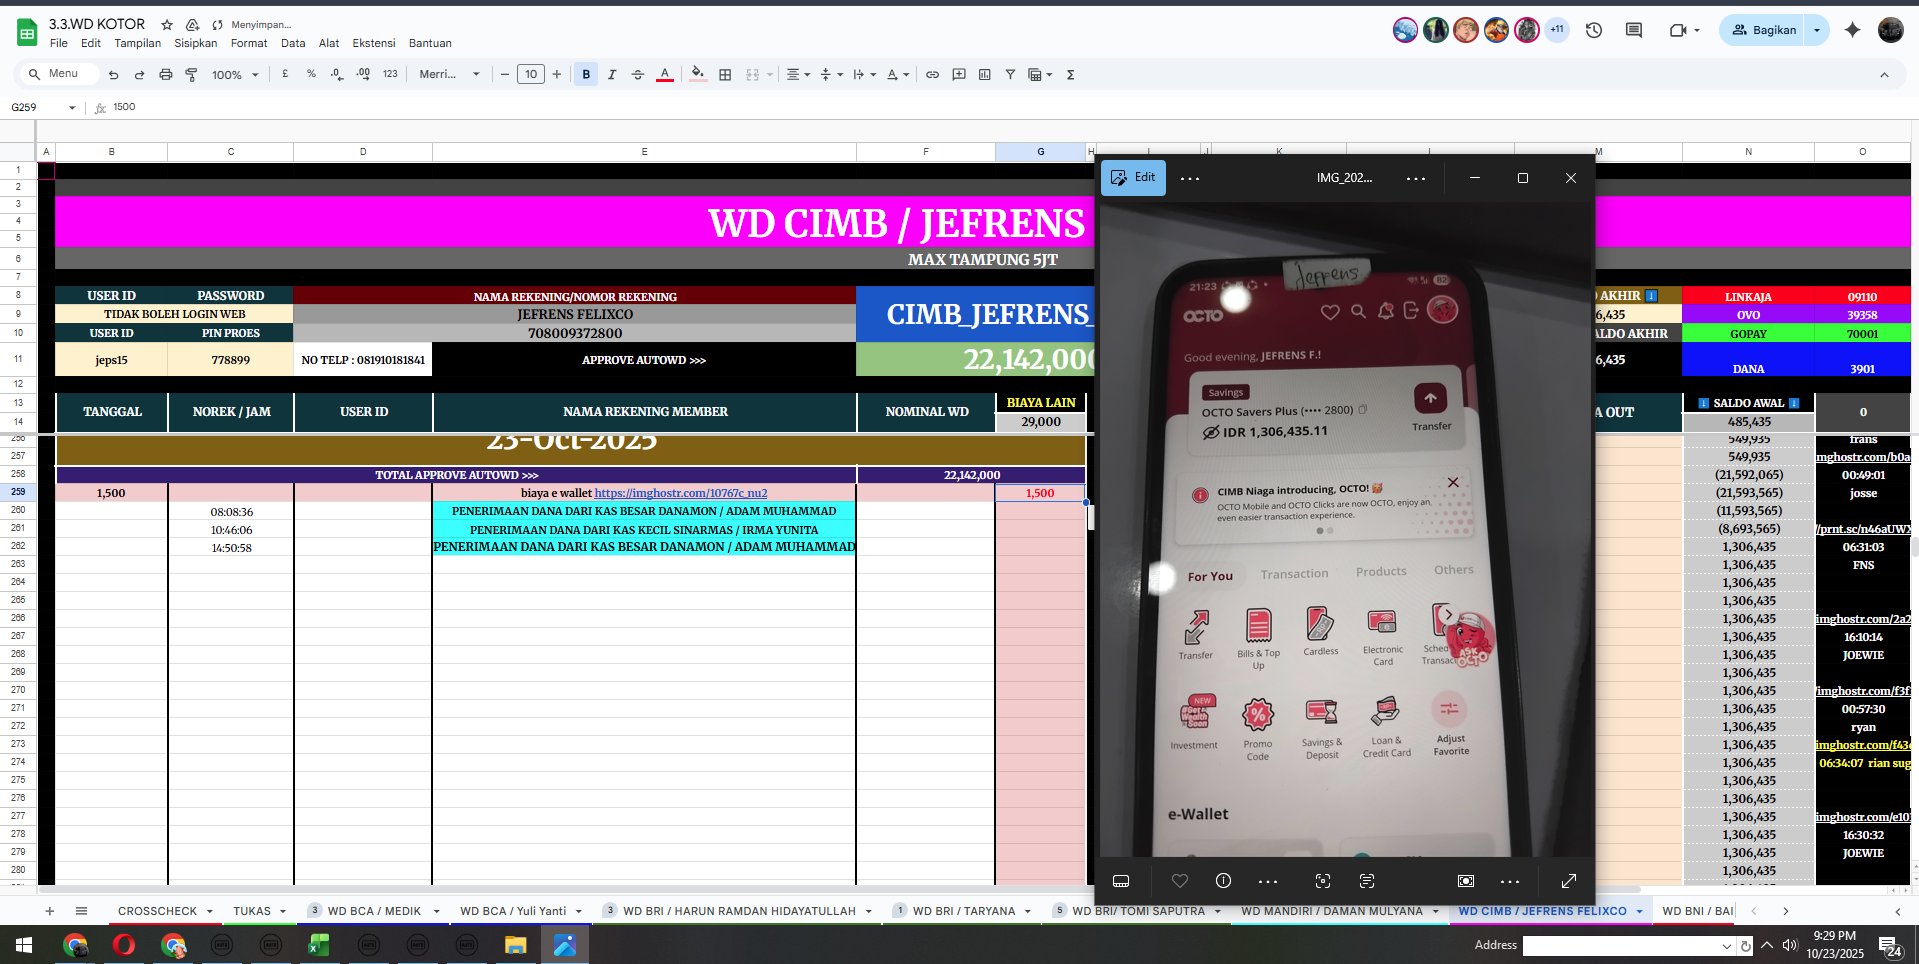Screen dimensions: 1919x964
Task: Show all sheets list button
Action: tap(81, 911)
